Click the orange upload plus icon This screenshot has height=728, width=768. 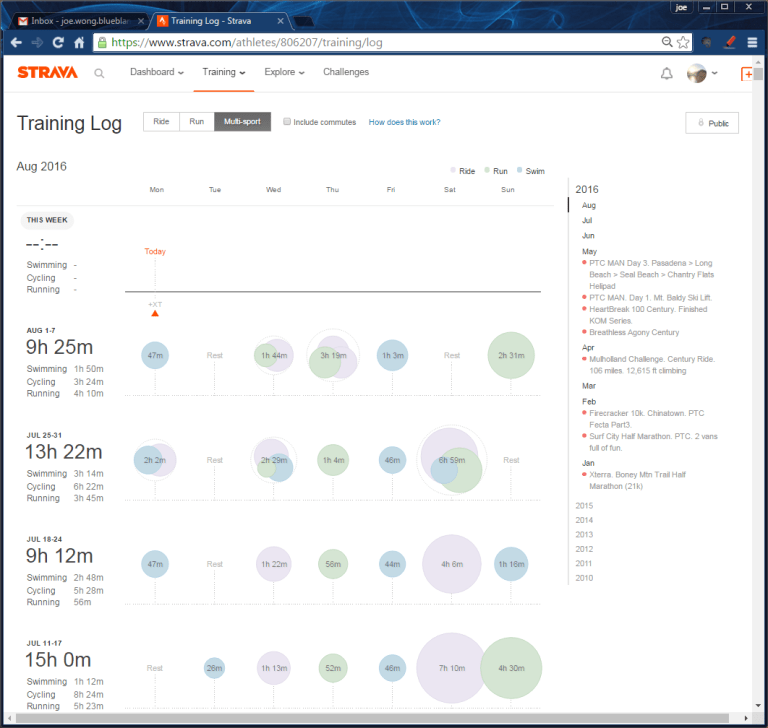[x=746, y=74]
